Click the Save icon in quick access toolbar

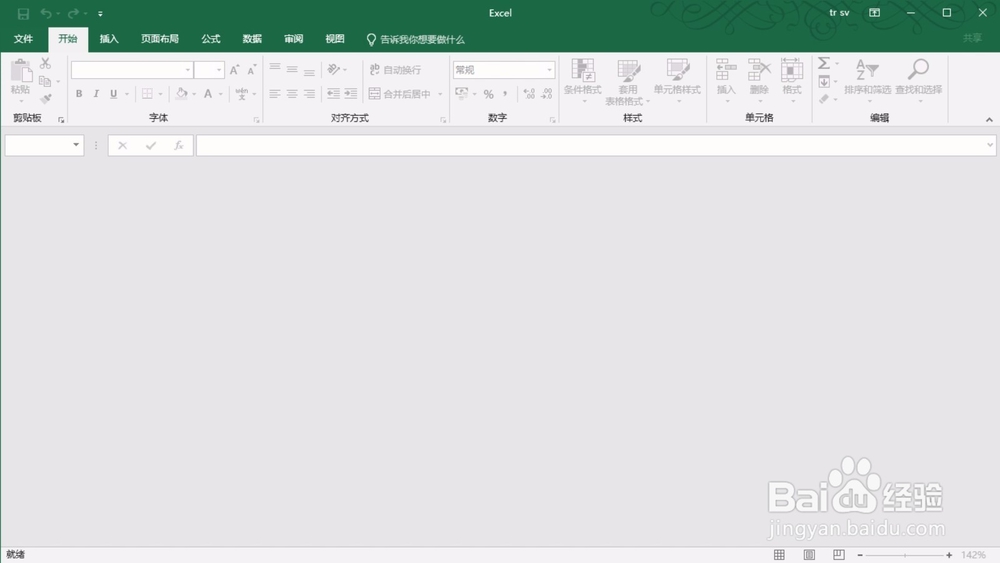pyautogui.click(x=23, y=13)
